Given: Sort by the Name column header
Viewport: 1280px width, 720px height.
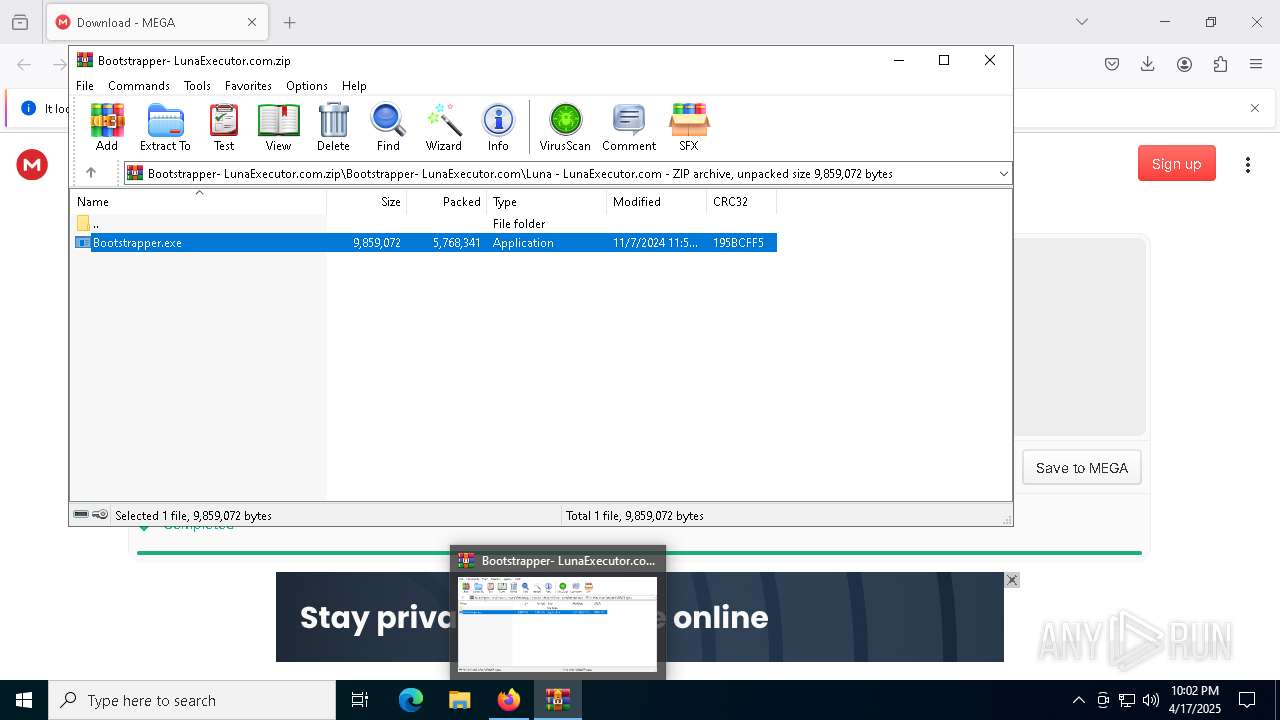Looking at the screenshot, I should click(198, 201).
